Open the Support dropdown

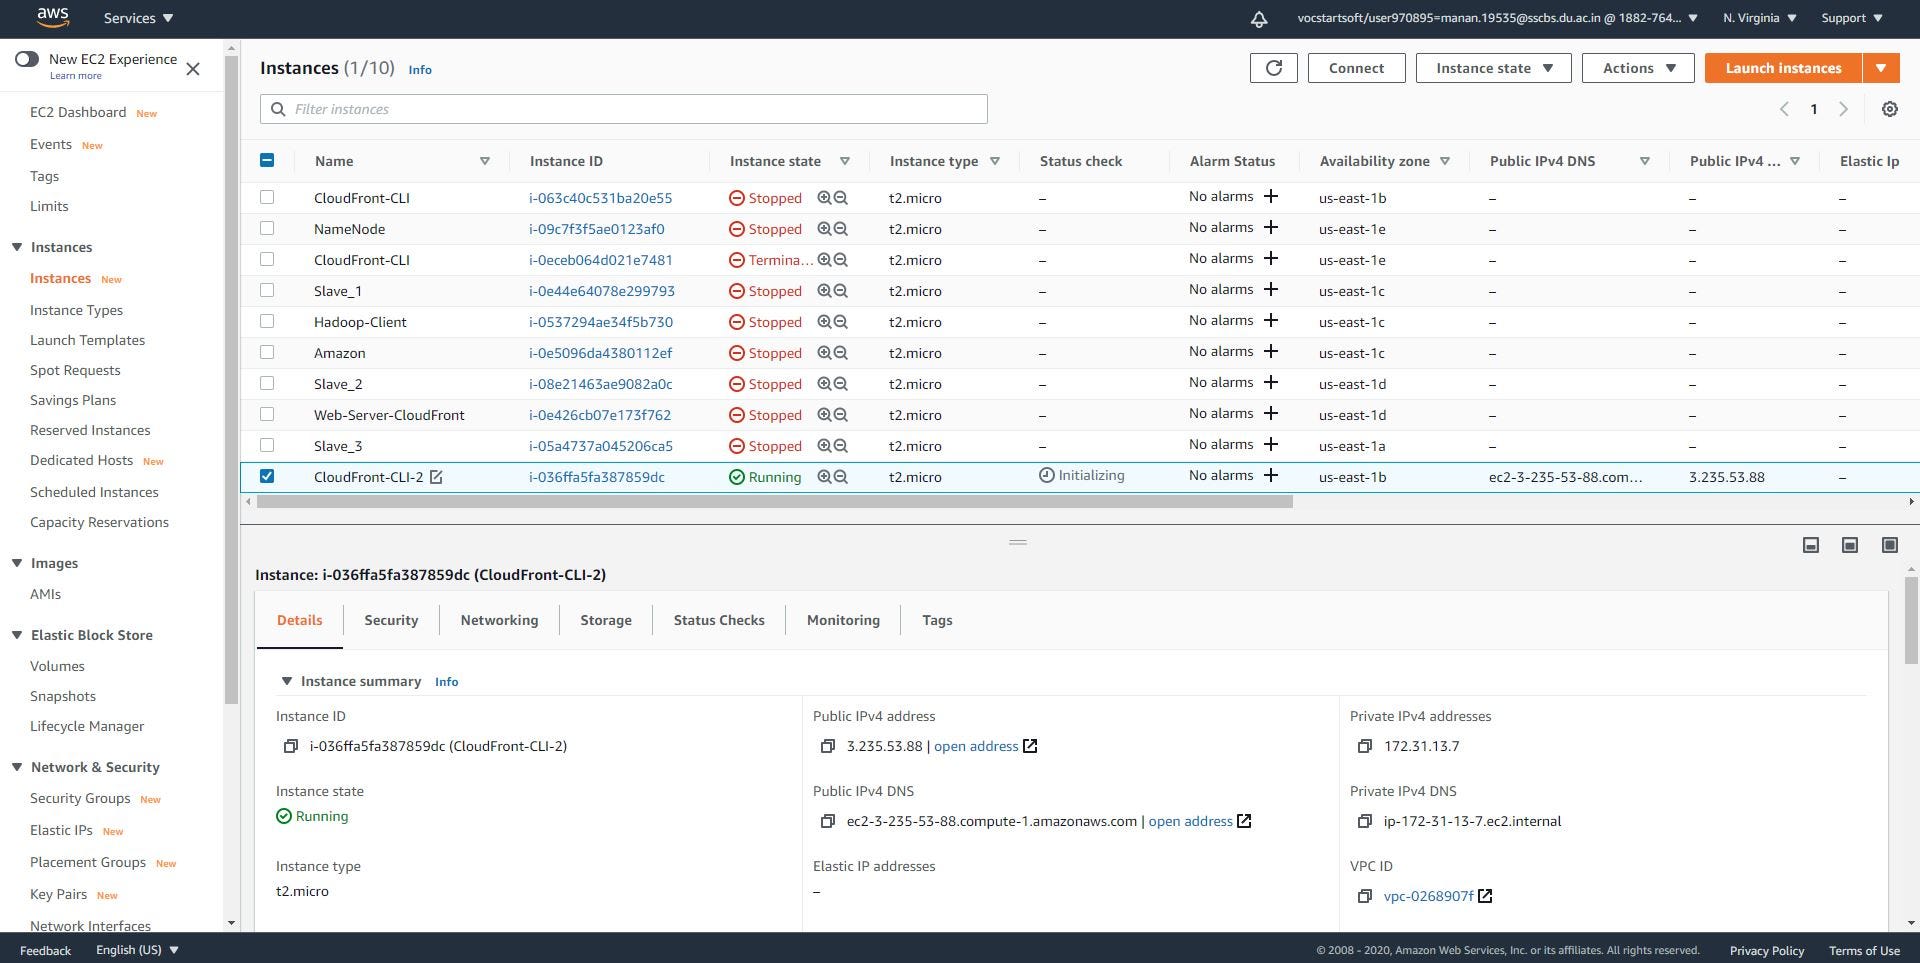(1852, 18)
